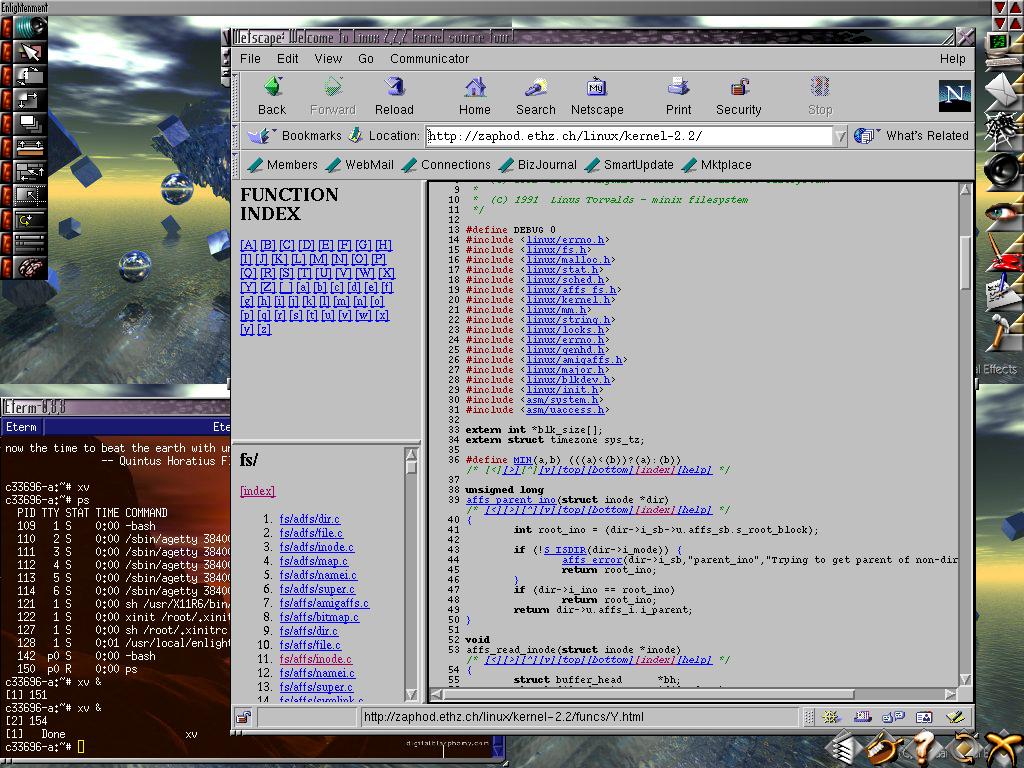
Task: Open the File menu
Action: [x=250, y=59]
